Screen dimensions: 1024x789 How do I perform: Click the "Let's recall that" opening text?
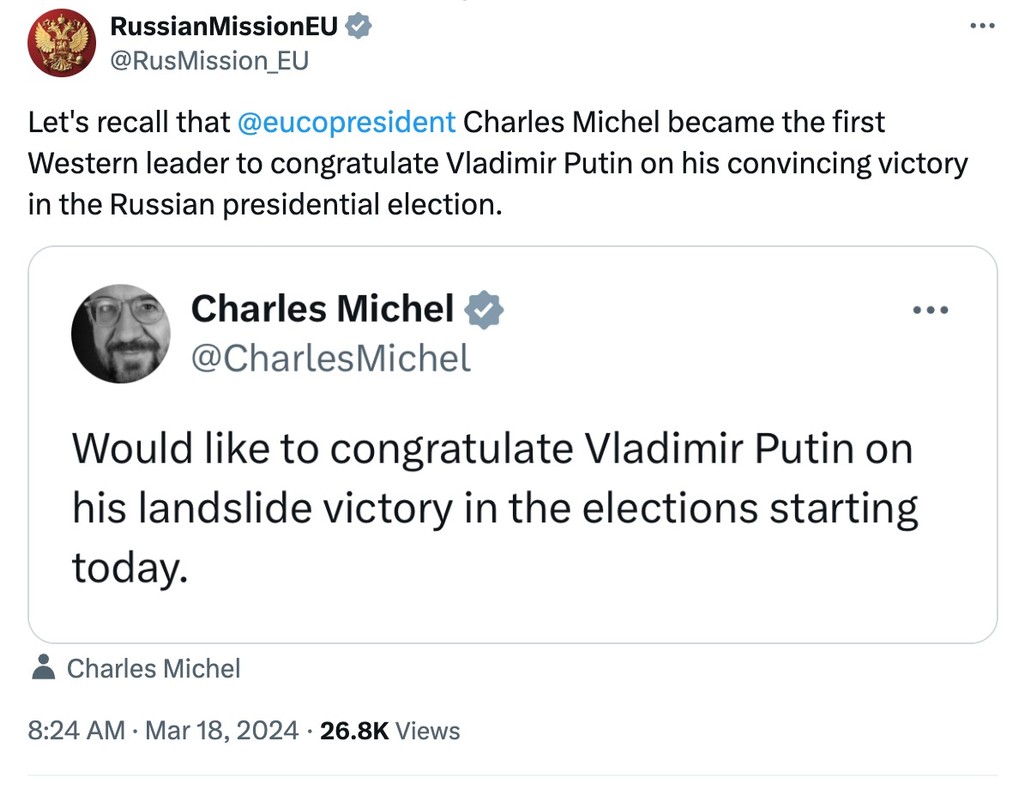130,122
